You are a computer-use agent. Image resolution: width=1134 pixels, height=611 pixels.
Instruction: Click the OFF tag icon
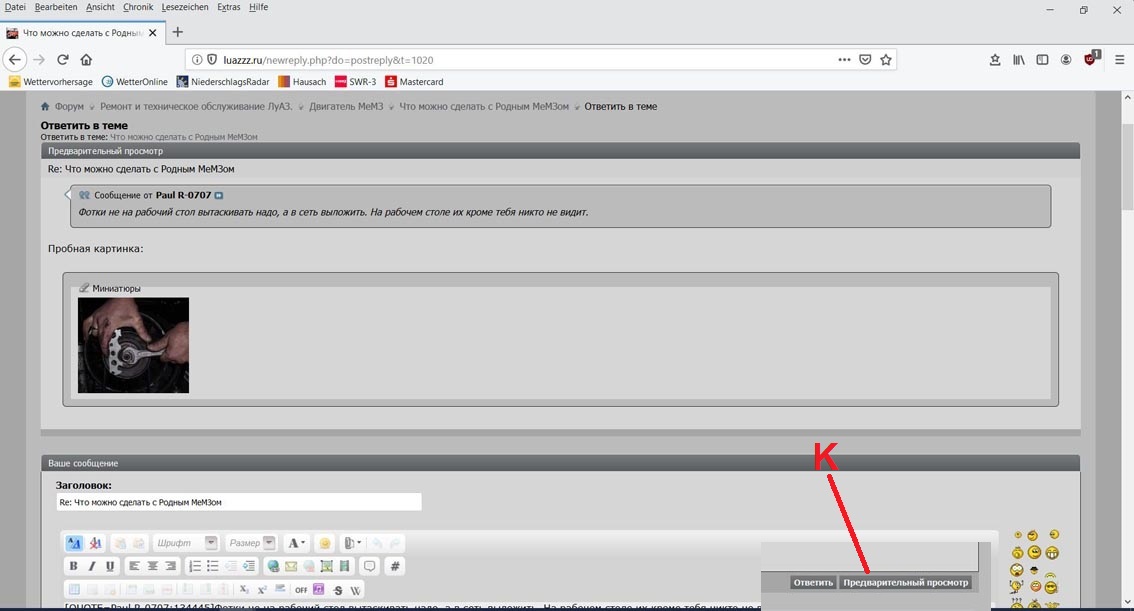[x=302, y=590]
